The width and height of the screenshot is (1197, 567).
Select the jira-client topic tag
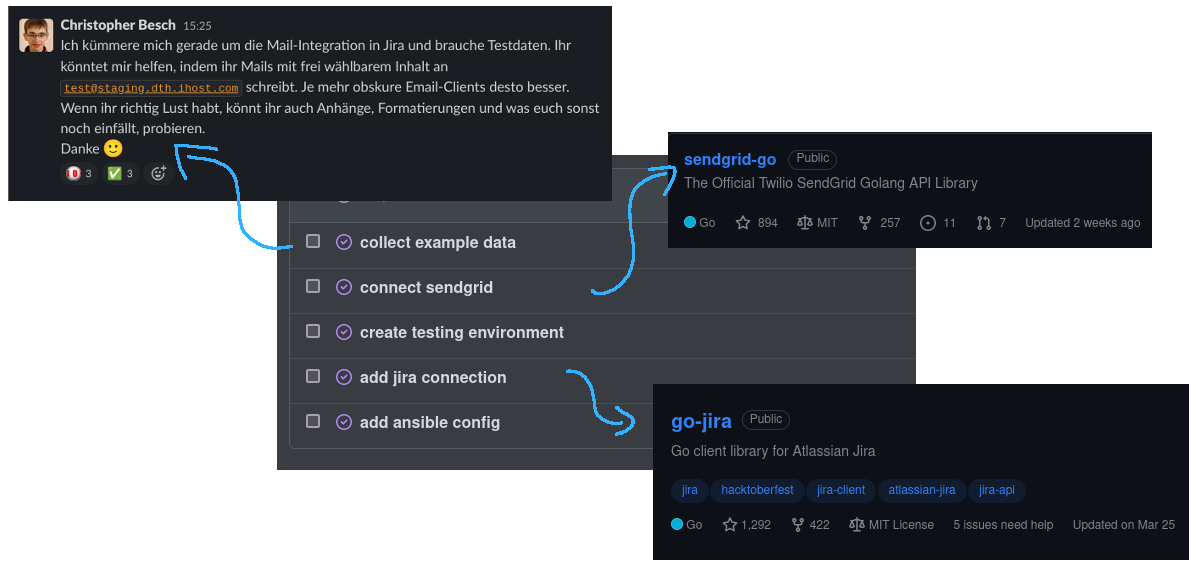point(841,490)
